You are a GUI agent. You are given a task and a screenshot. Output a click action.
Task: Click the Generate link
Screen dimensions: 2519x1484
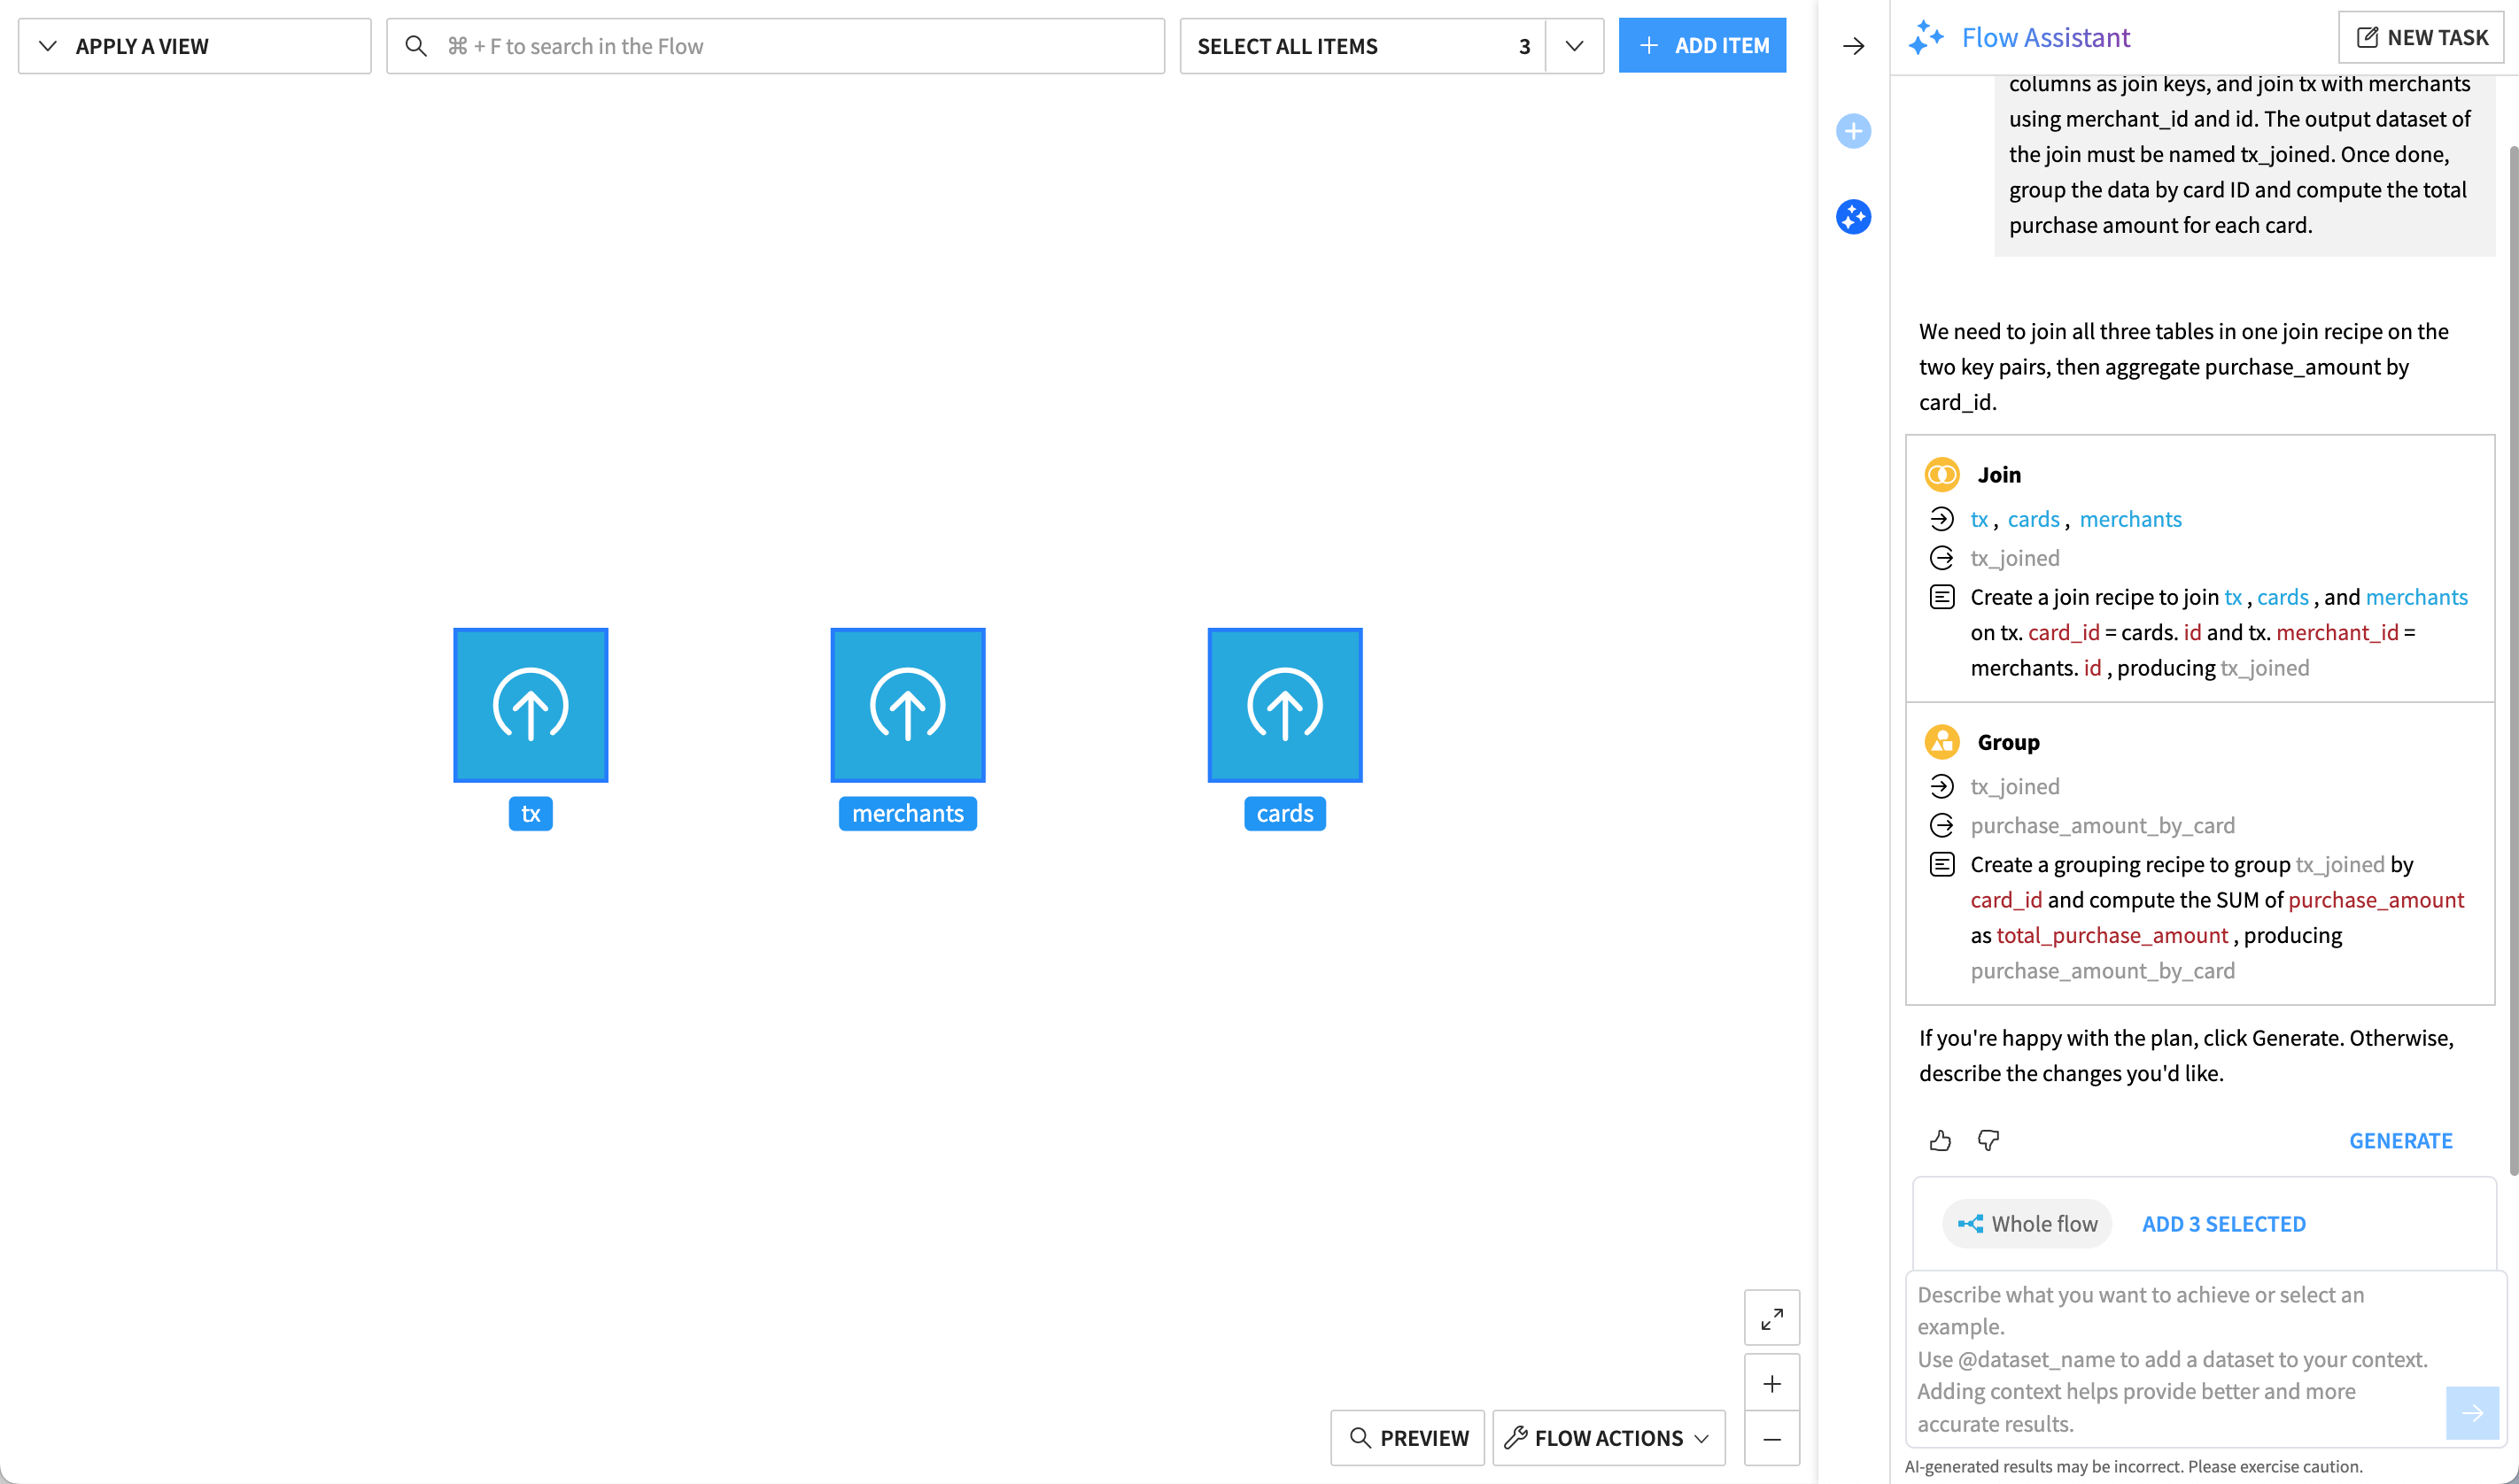(x=2400, y=1140)
